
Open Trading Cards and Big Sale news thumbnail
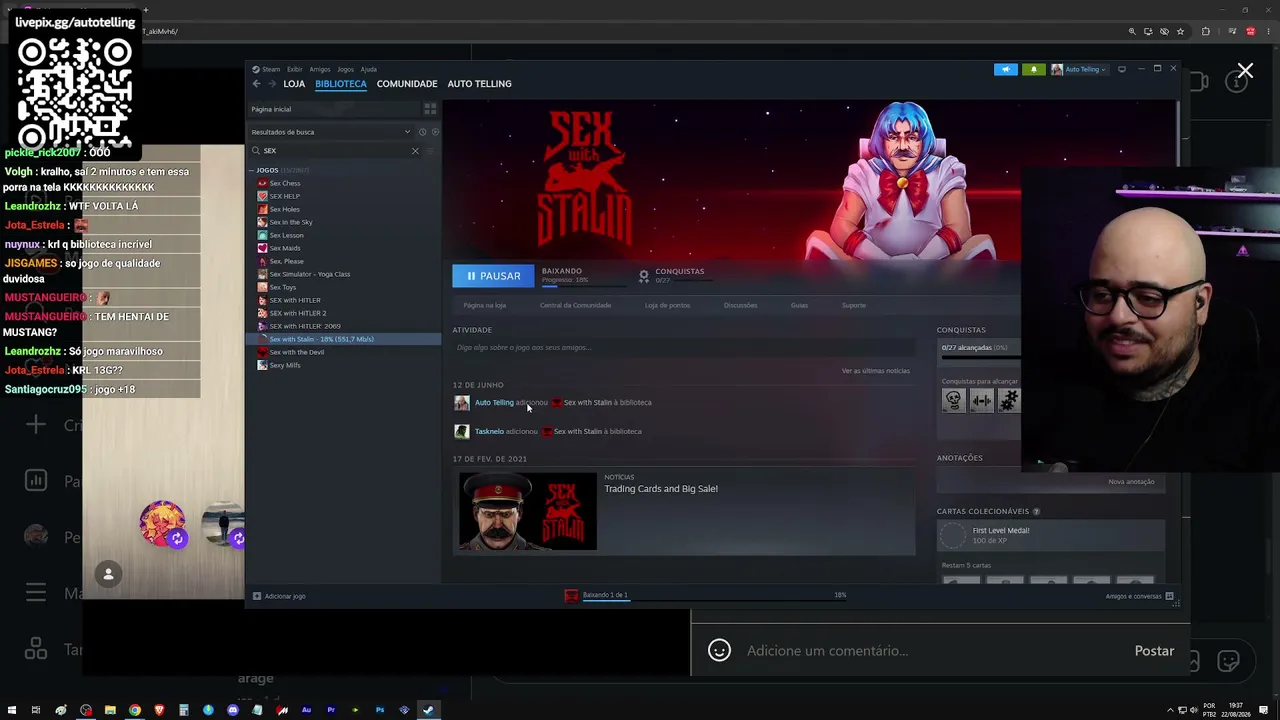pyautogui.click(x=528, y=512)
